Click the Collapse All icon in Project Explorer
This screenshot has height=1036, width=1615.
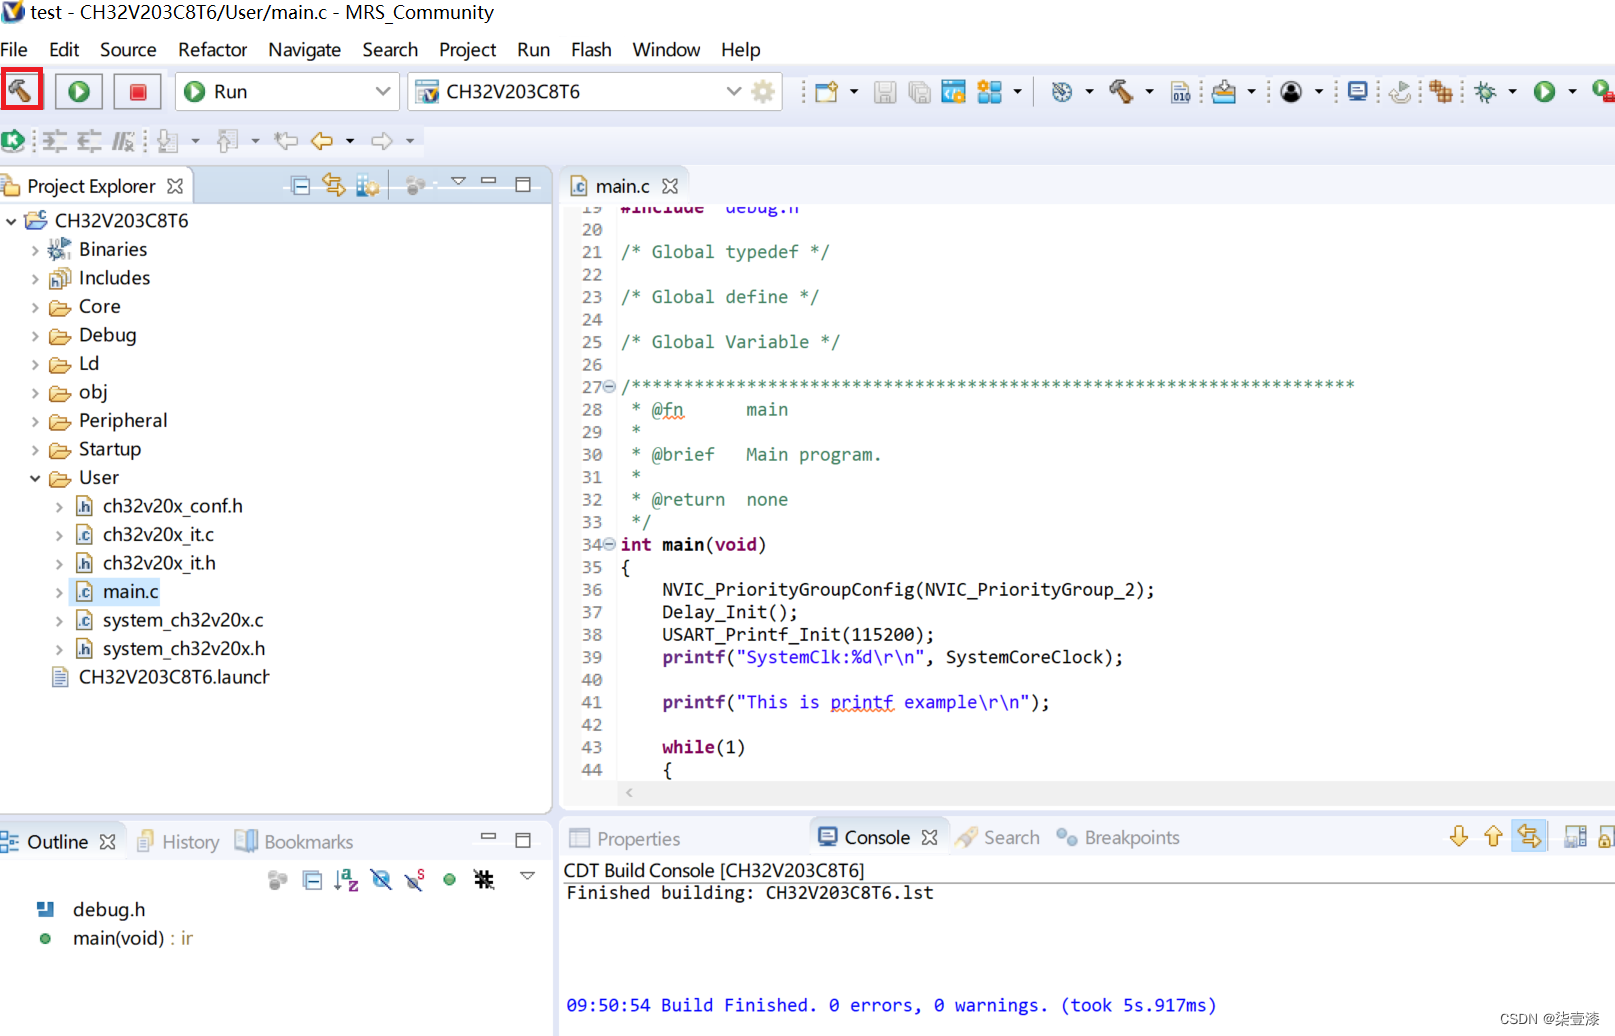[300, 185]
